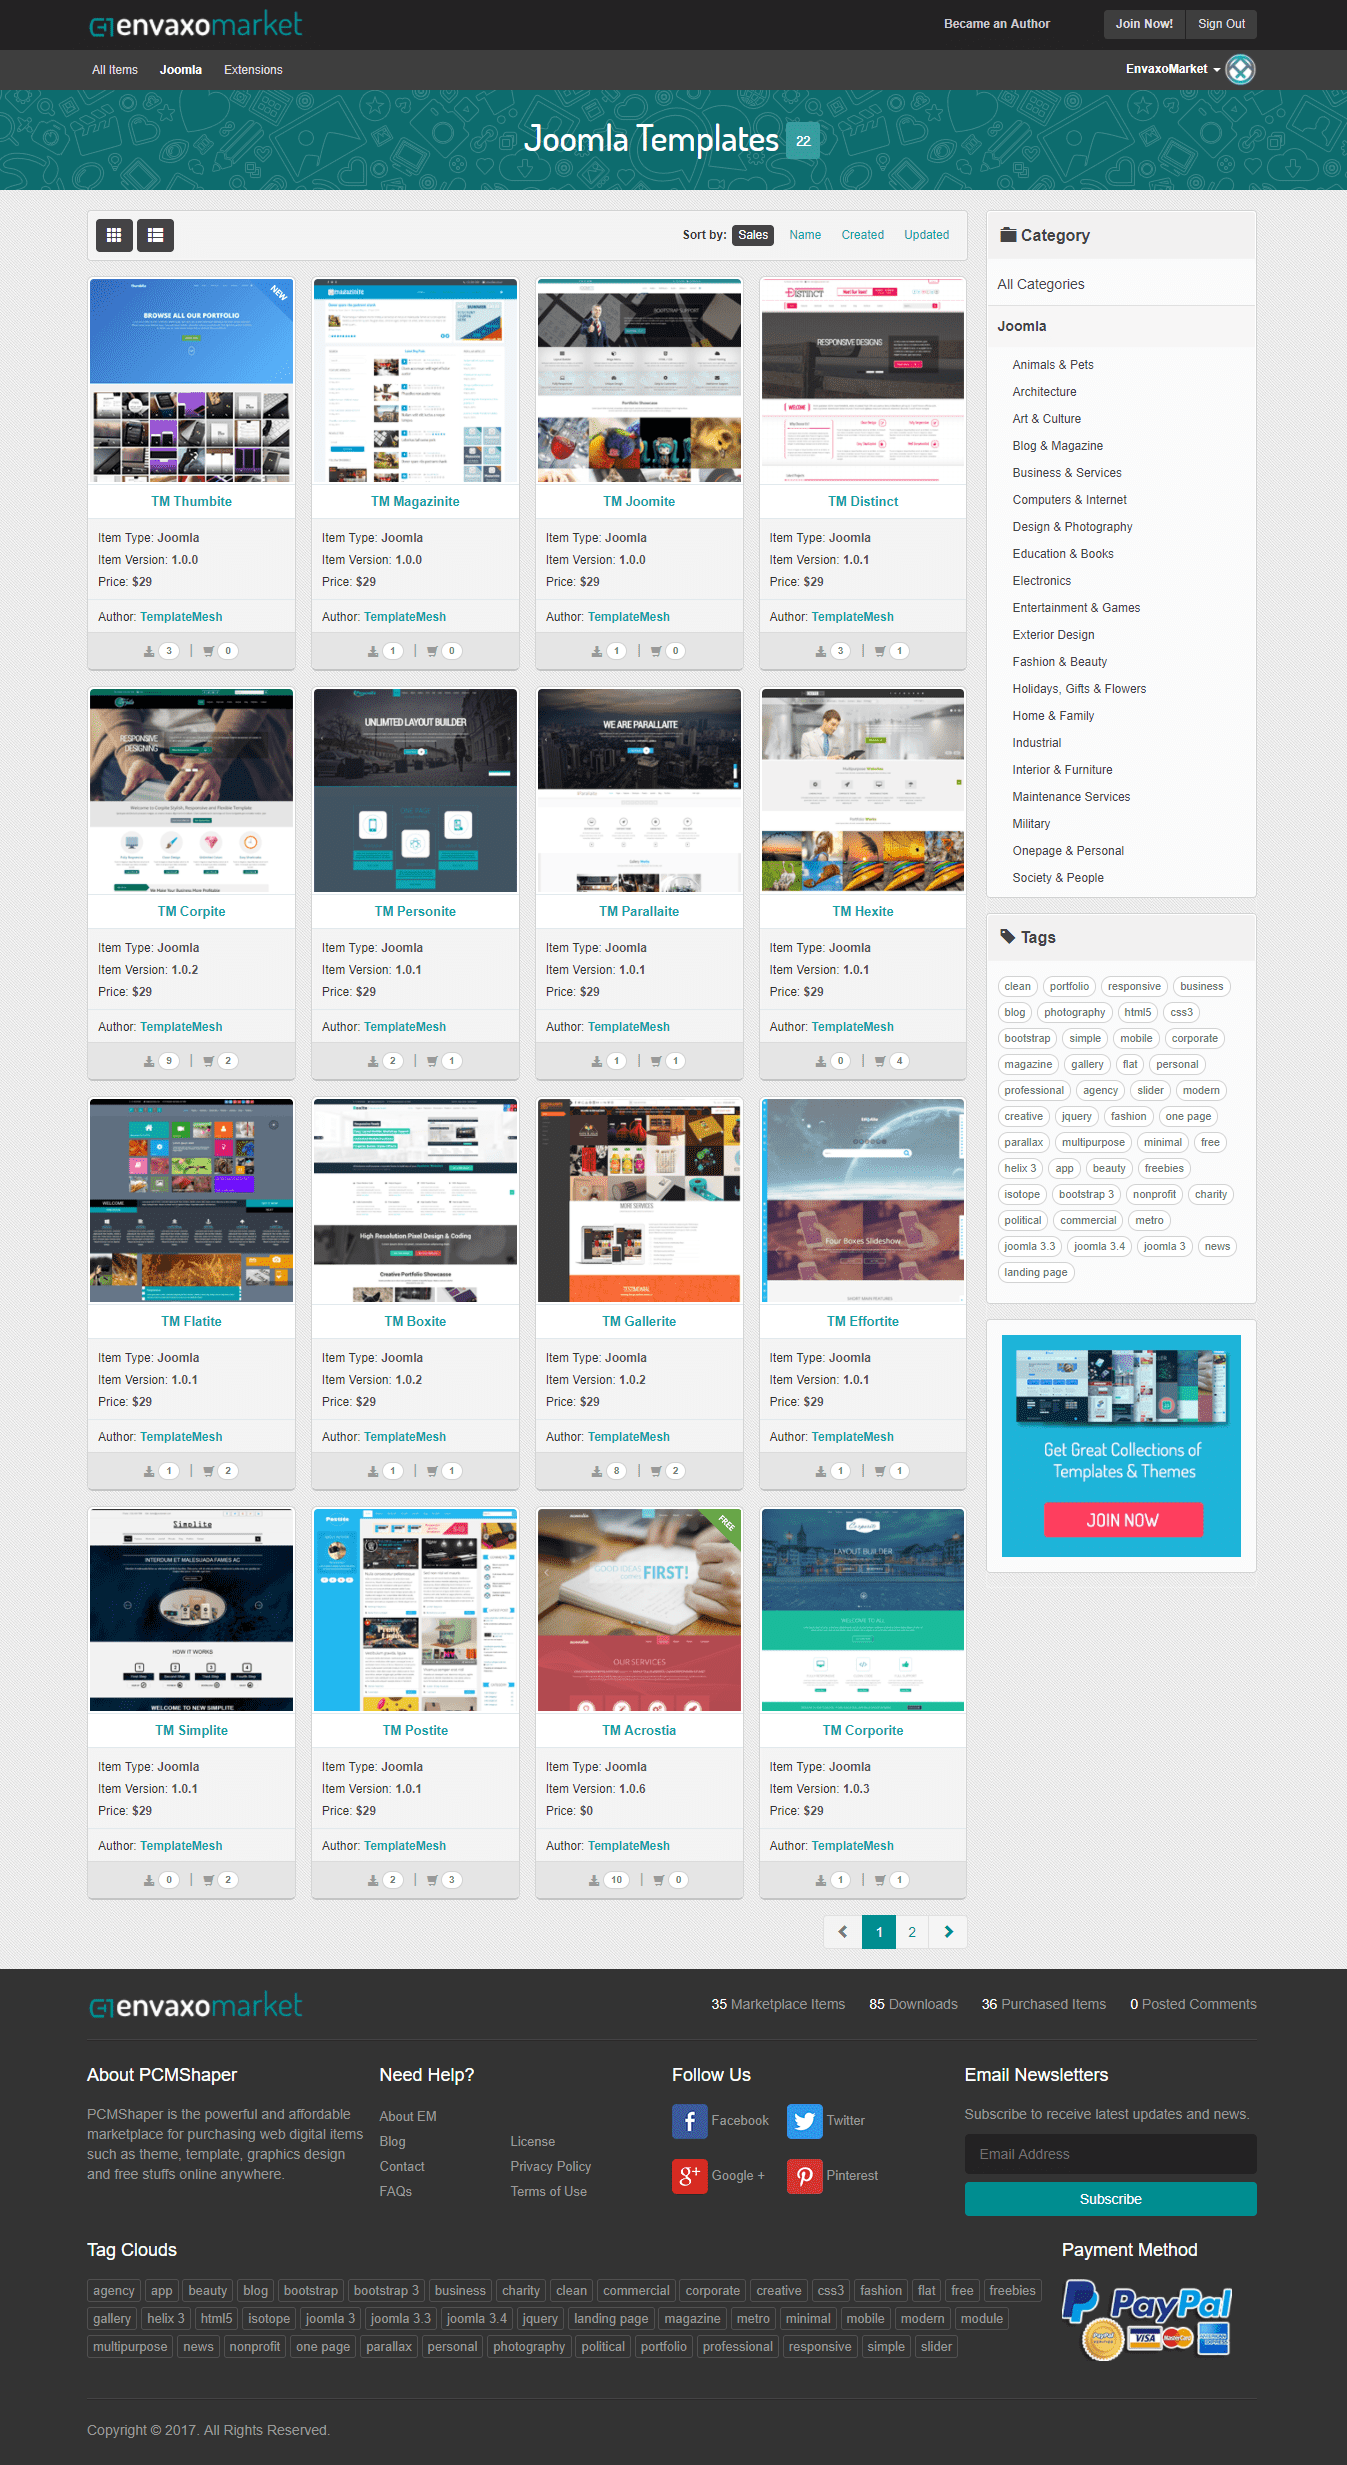Click the folder icon beside Category heading
1347x2465 pixels.
click(x=1008, y=235)
